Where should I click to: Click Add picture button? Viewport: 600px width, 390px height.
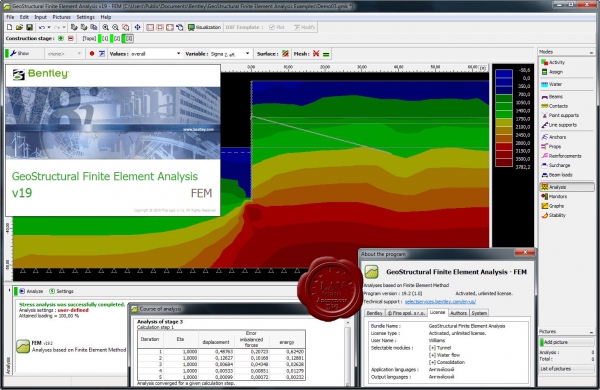point(567,342)
